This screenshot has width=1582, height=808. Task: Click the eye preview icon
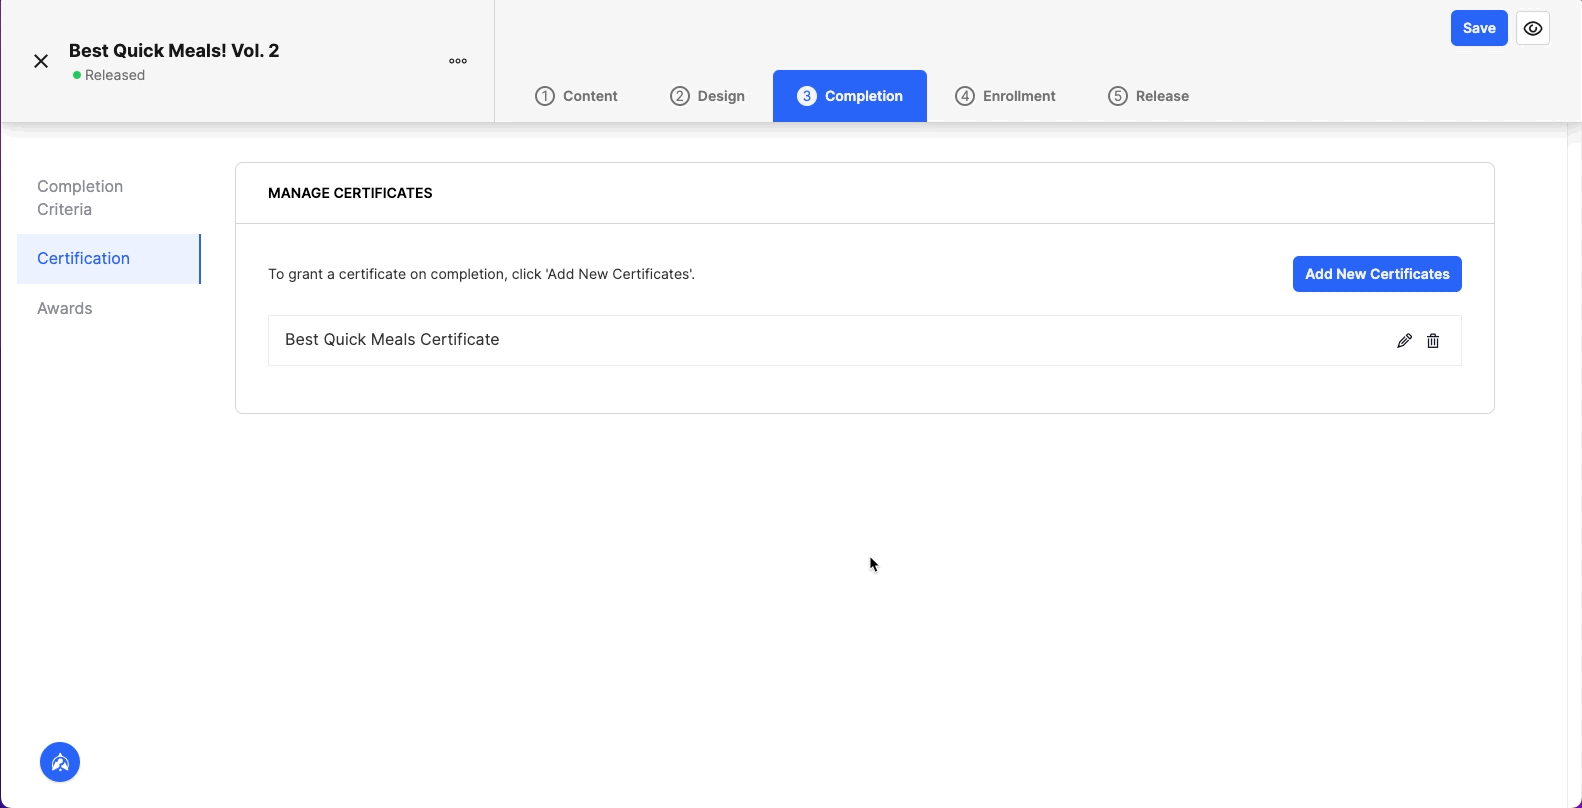(x=1533, y=28)
